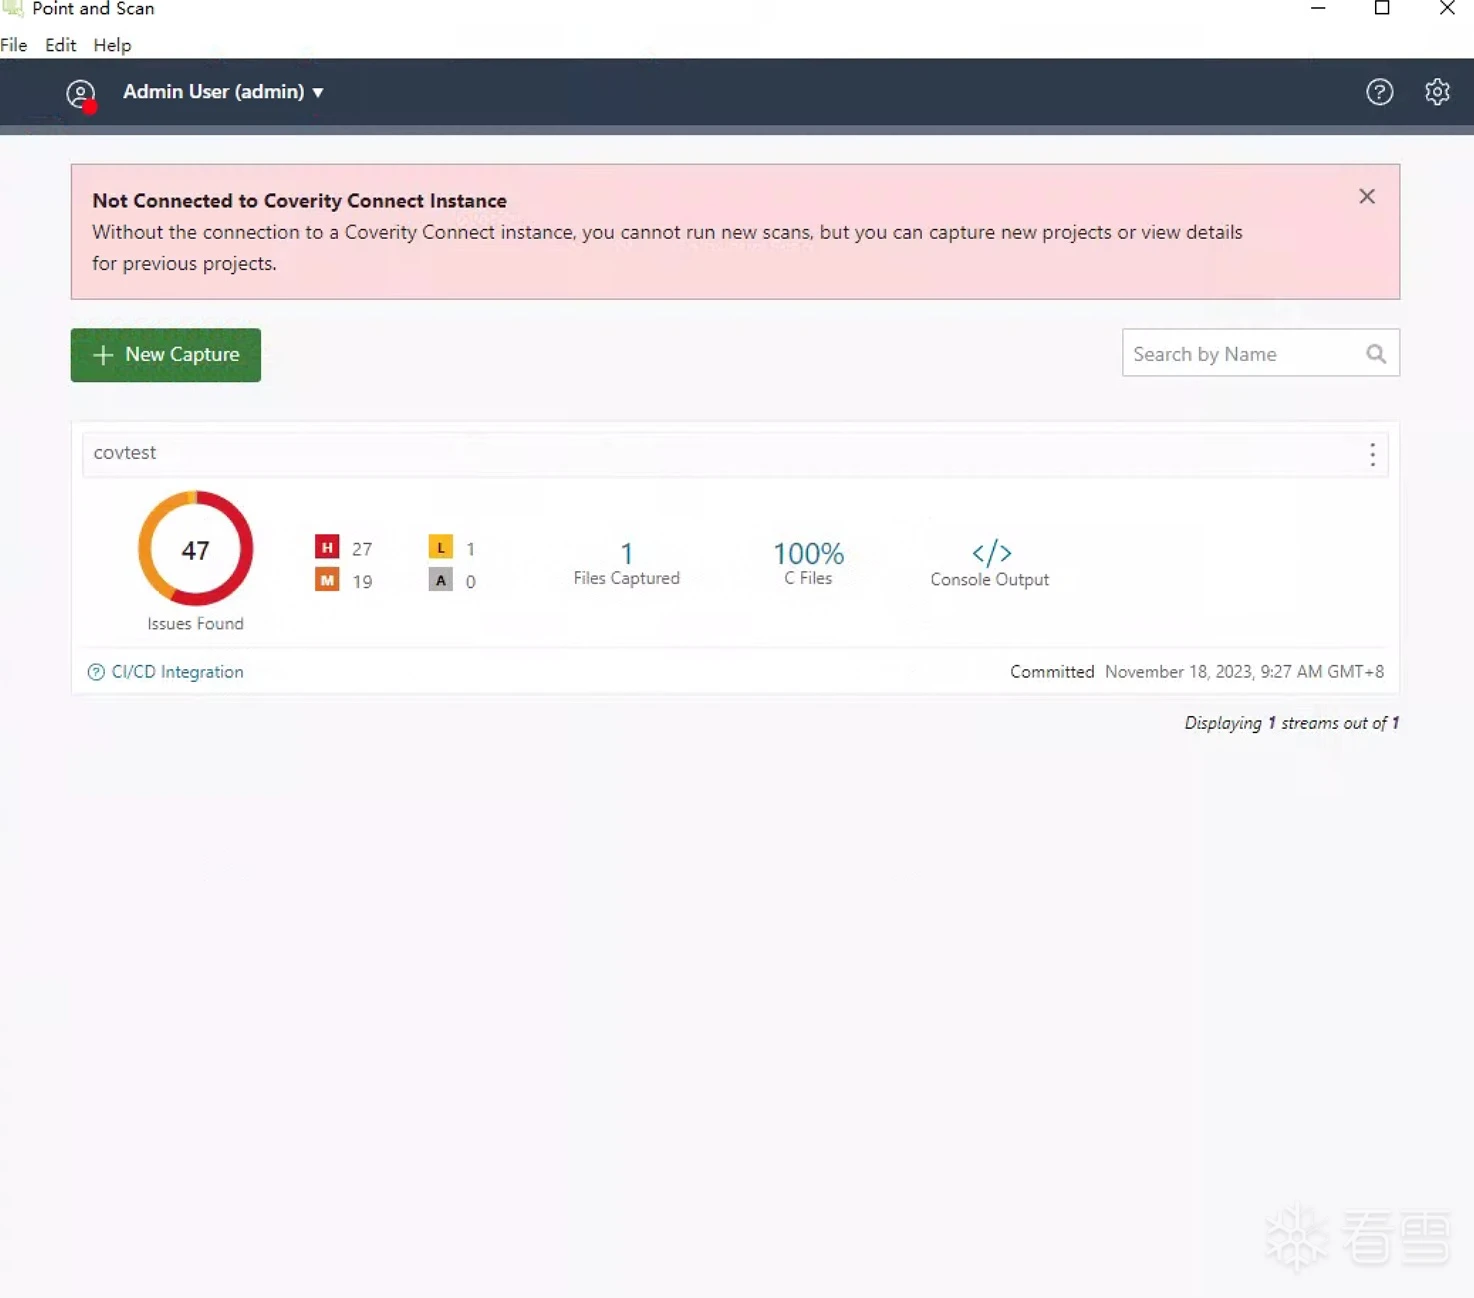Open the covtest project name
The image size is (1474, 1298).
point(125,453)
